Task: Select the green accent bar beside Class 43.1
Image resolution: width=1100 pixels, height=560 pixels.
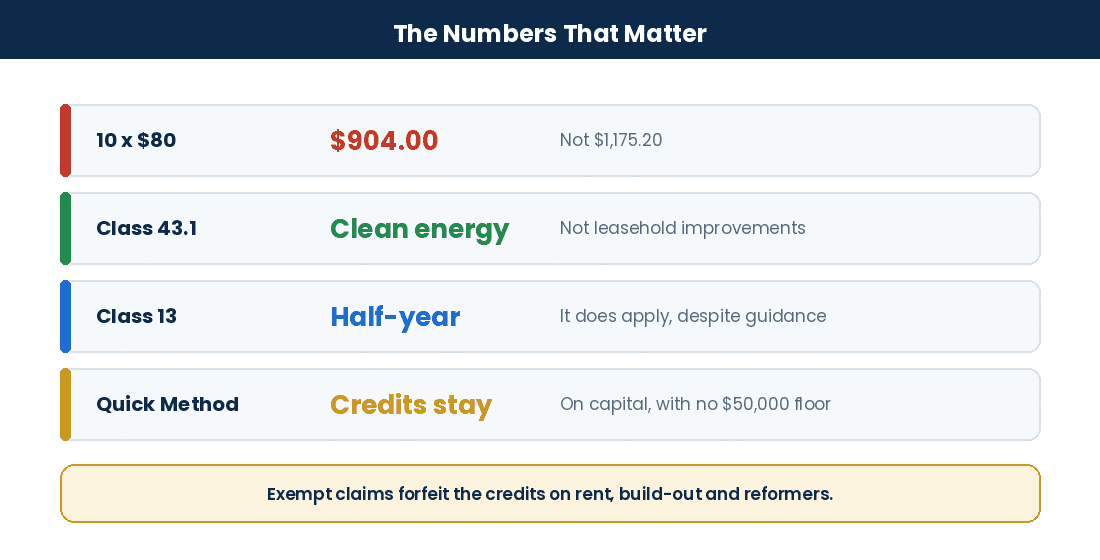Action: [x=65, y=229]
